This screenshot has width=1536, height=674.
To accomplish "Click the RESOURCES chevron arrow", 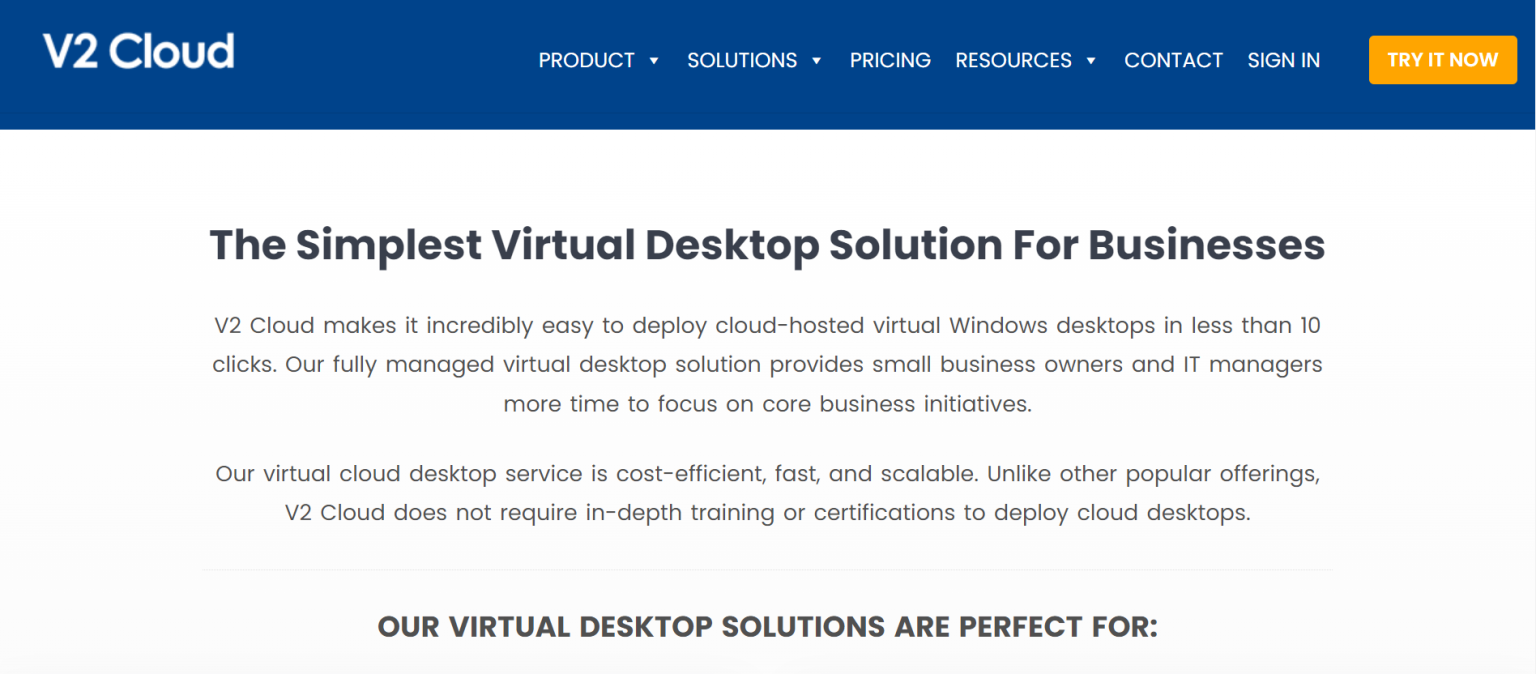I will (x=1089, y=61).
